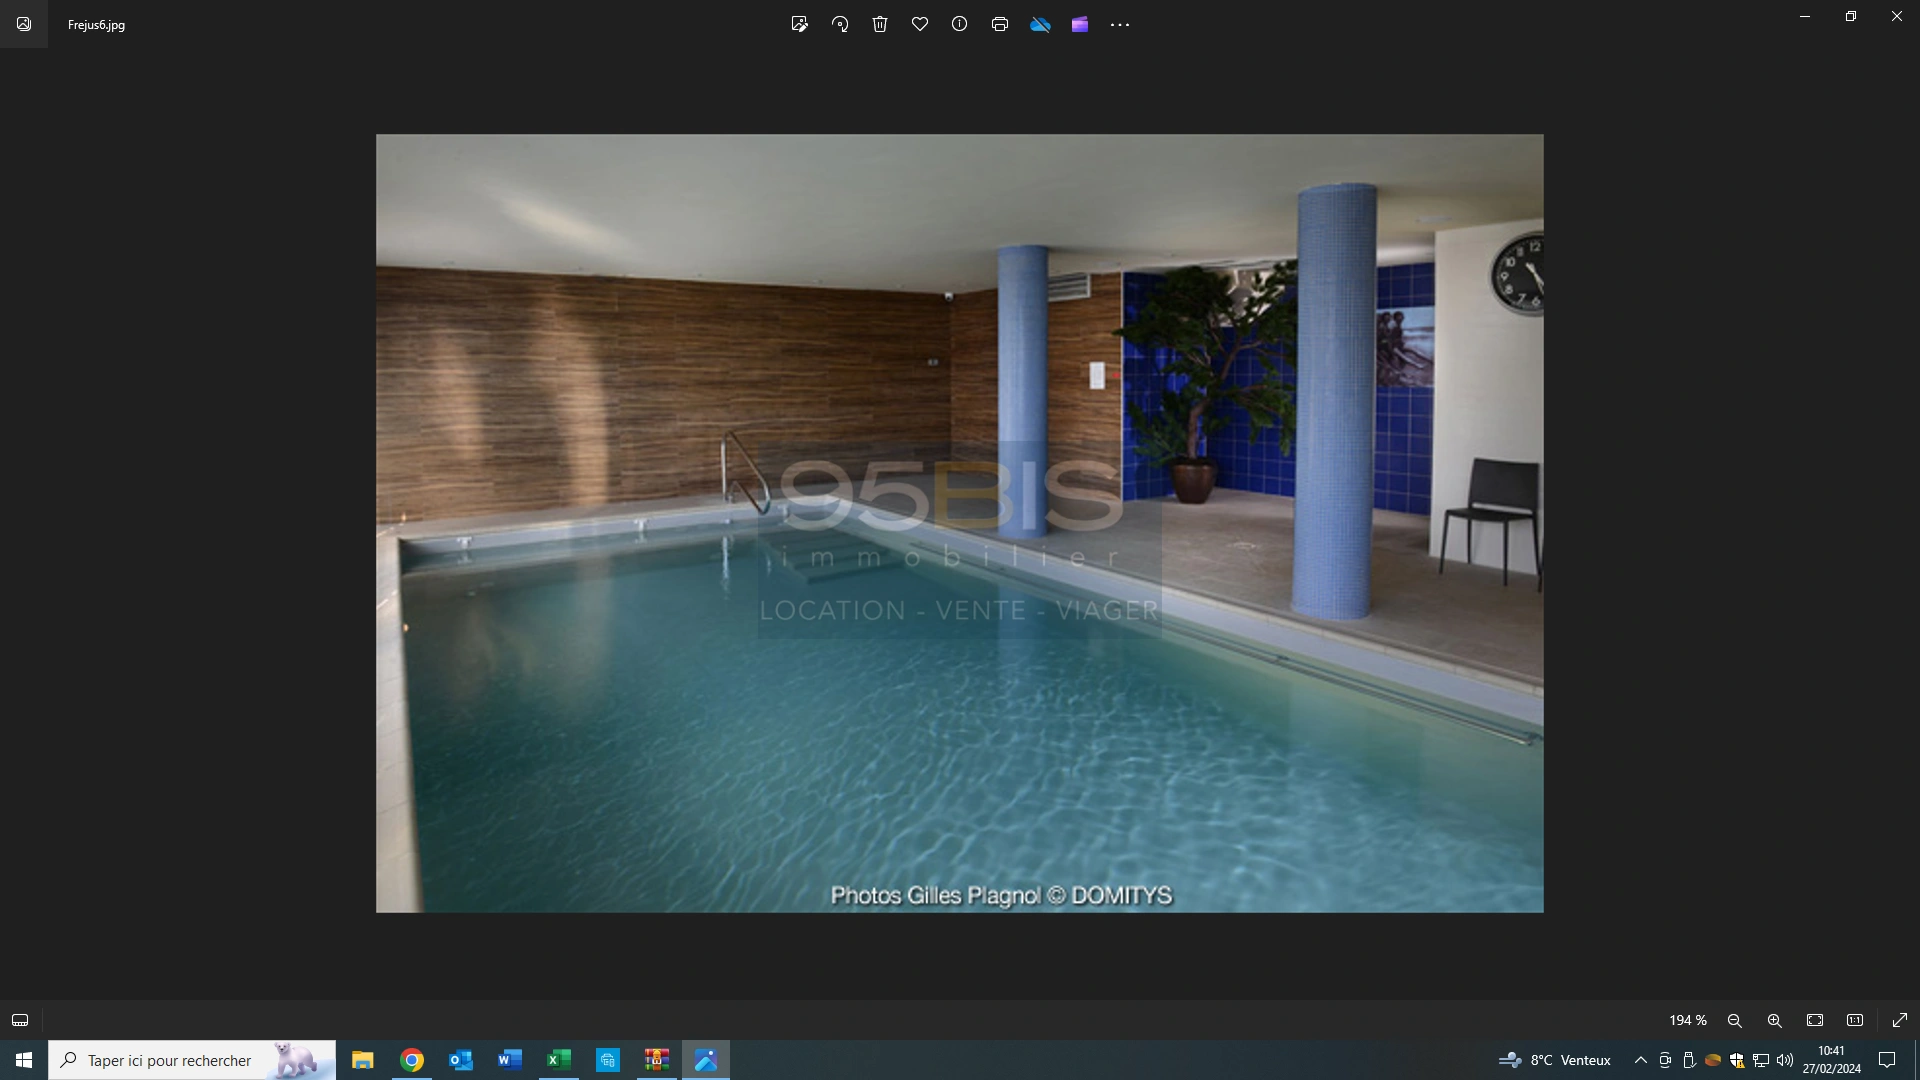
Task: Open the network status tray icon
Action: pyautogui.click(x=1761, y=1060)
